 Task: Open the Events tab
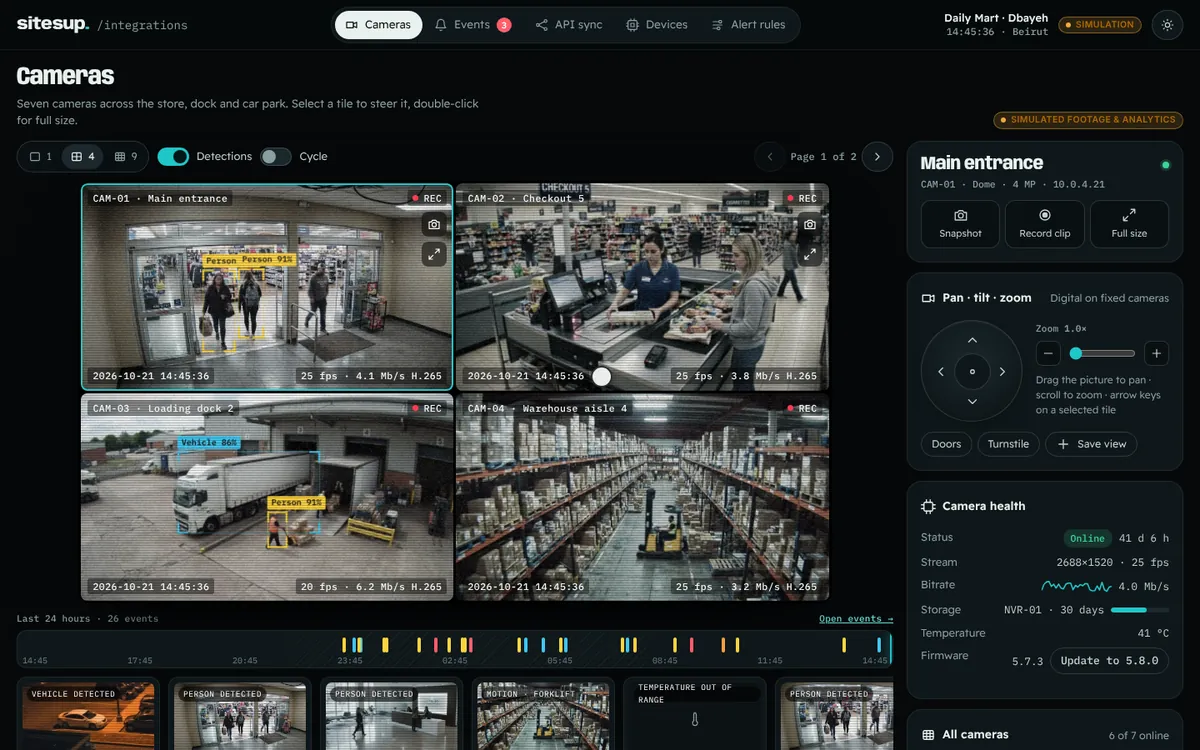click(473, 25)
